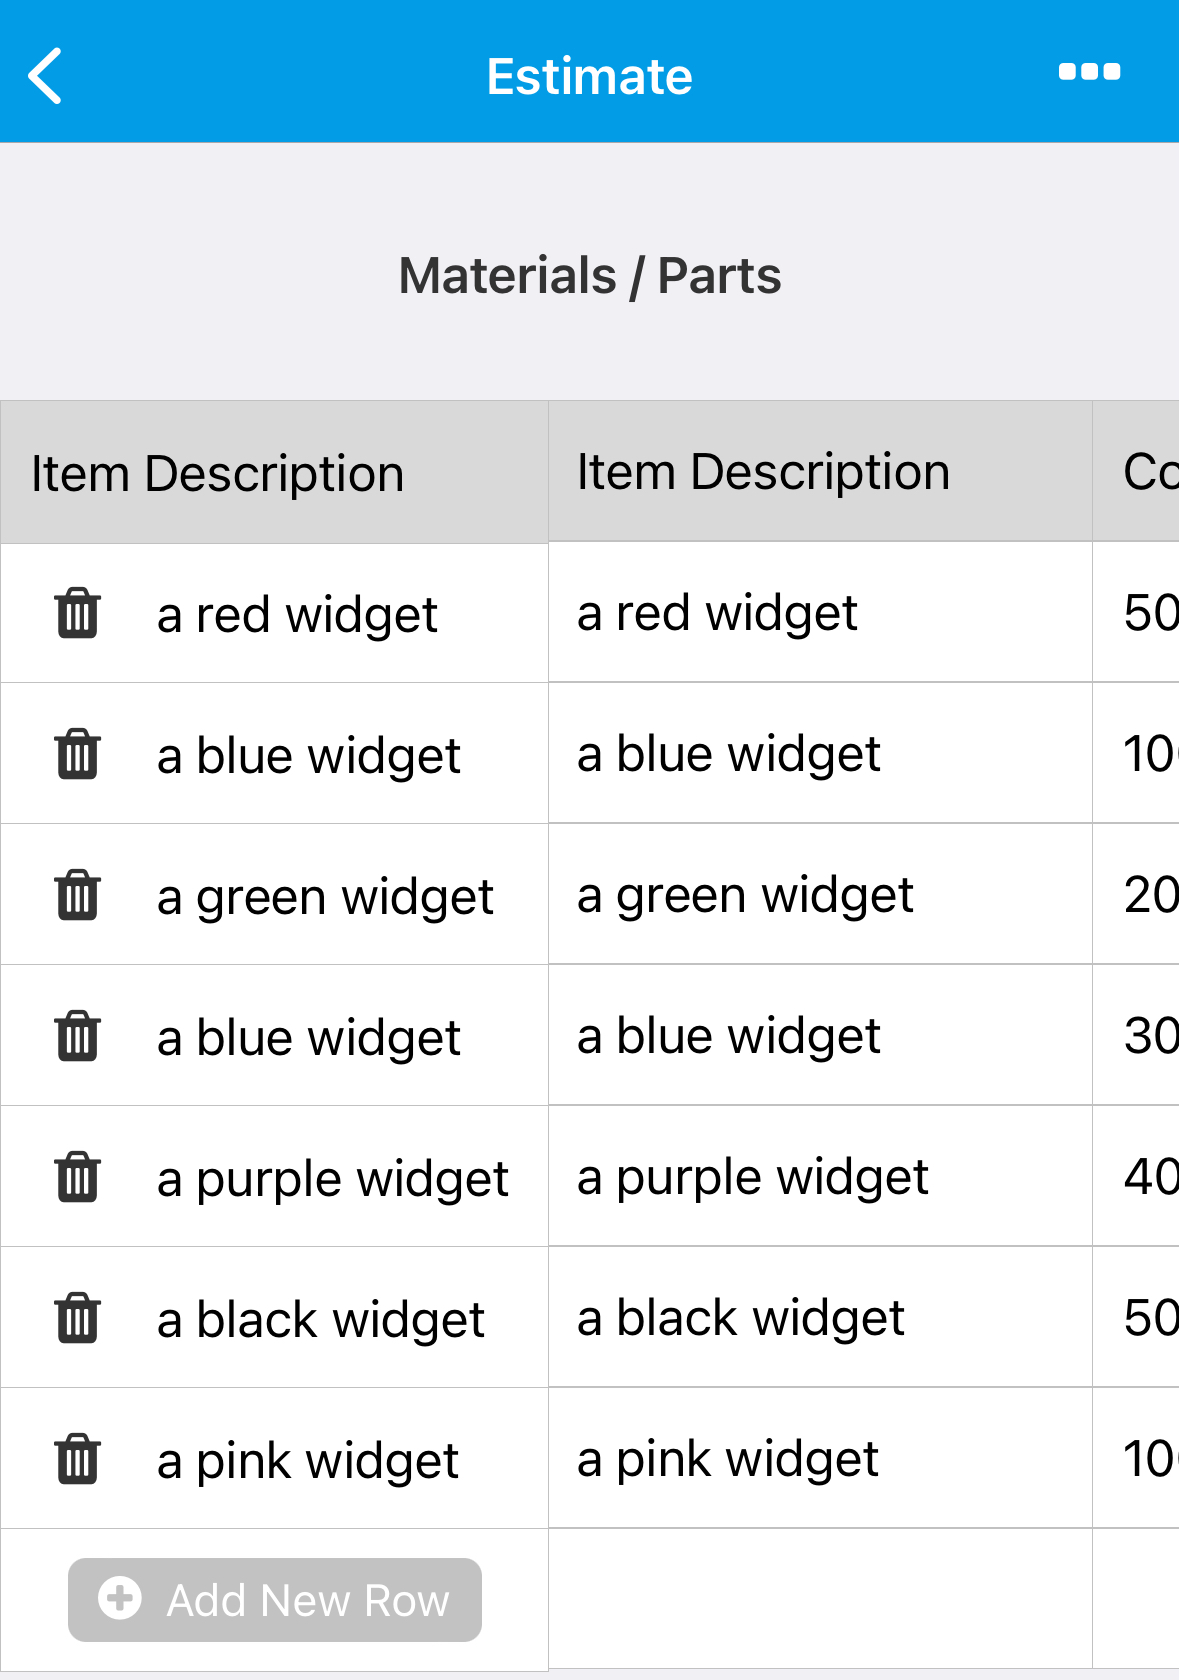Click the cost cell for red widget
Viewport: 1179px width, 1680px height.
(x=1136, y=612)
